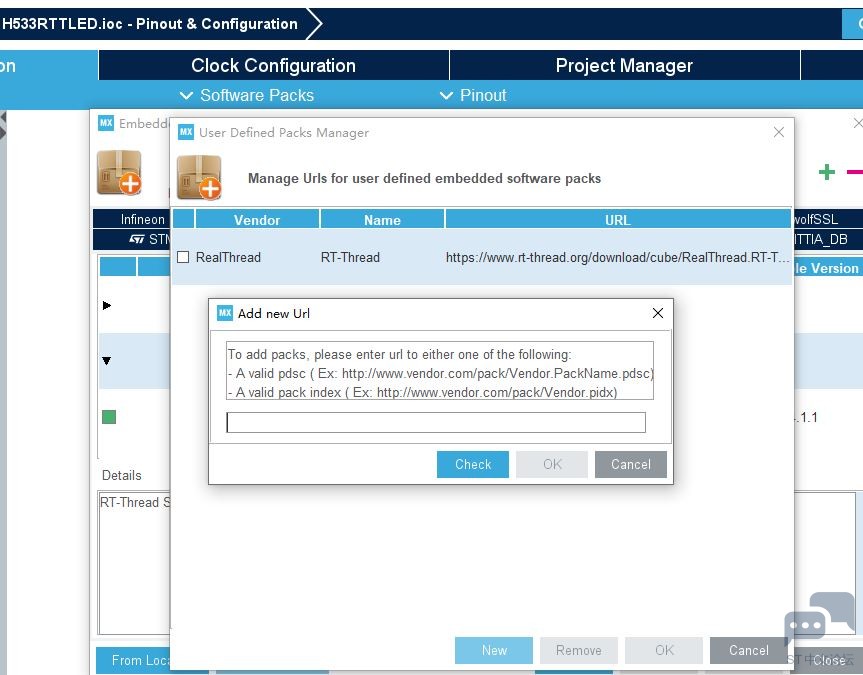This screenshot has width=863, height=675.
Task: Click the green plus add icon
Action: click(827, 172)
